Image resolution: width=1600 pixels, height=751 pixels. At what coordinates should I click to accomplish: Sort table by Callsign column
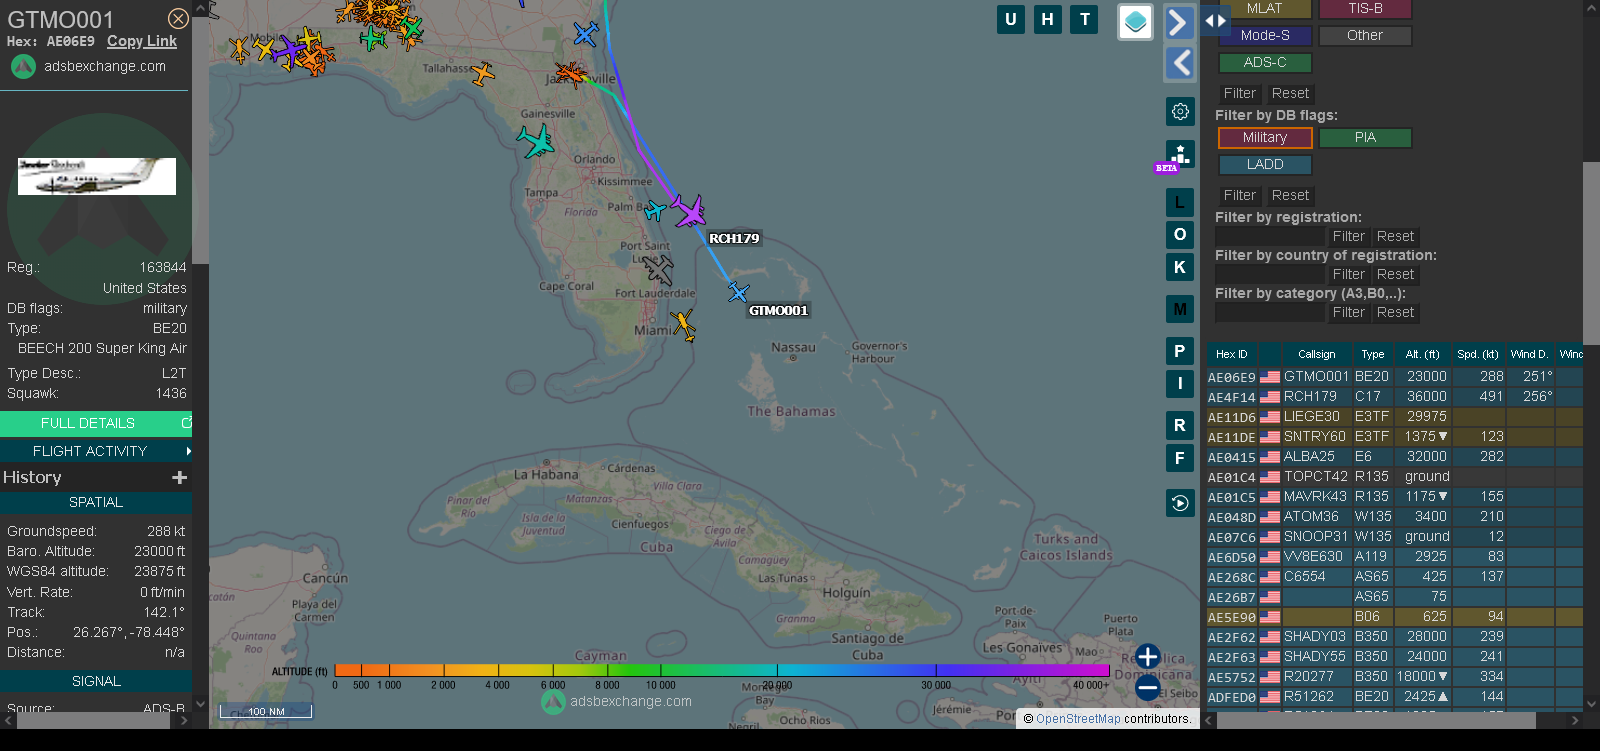[1316, 354]
